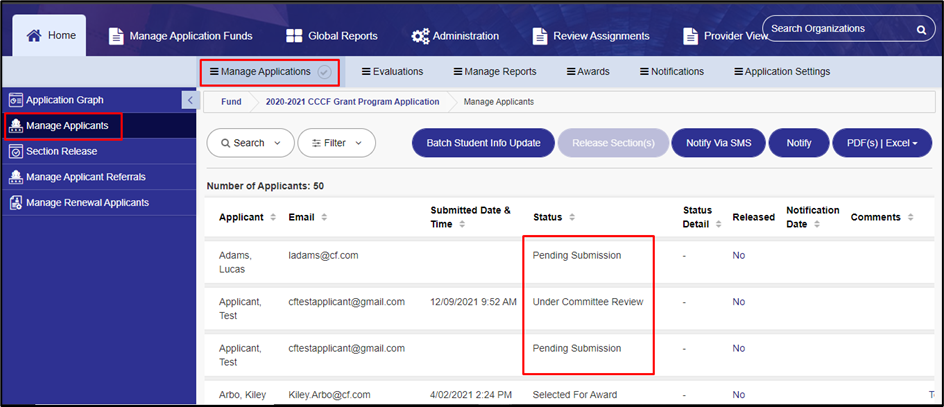Open the Filter dropdown

(337, 143)
